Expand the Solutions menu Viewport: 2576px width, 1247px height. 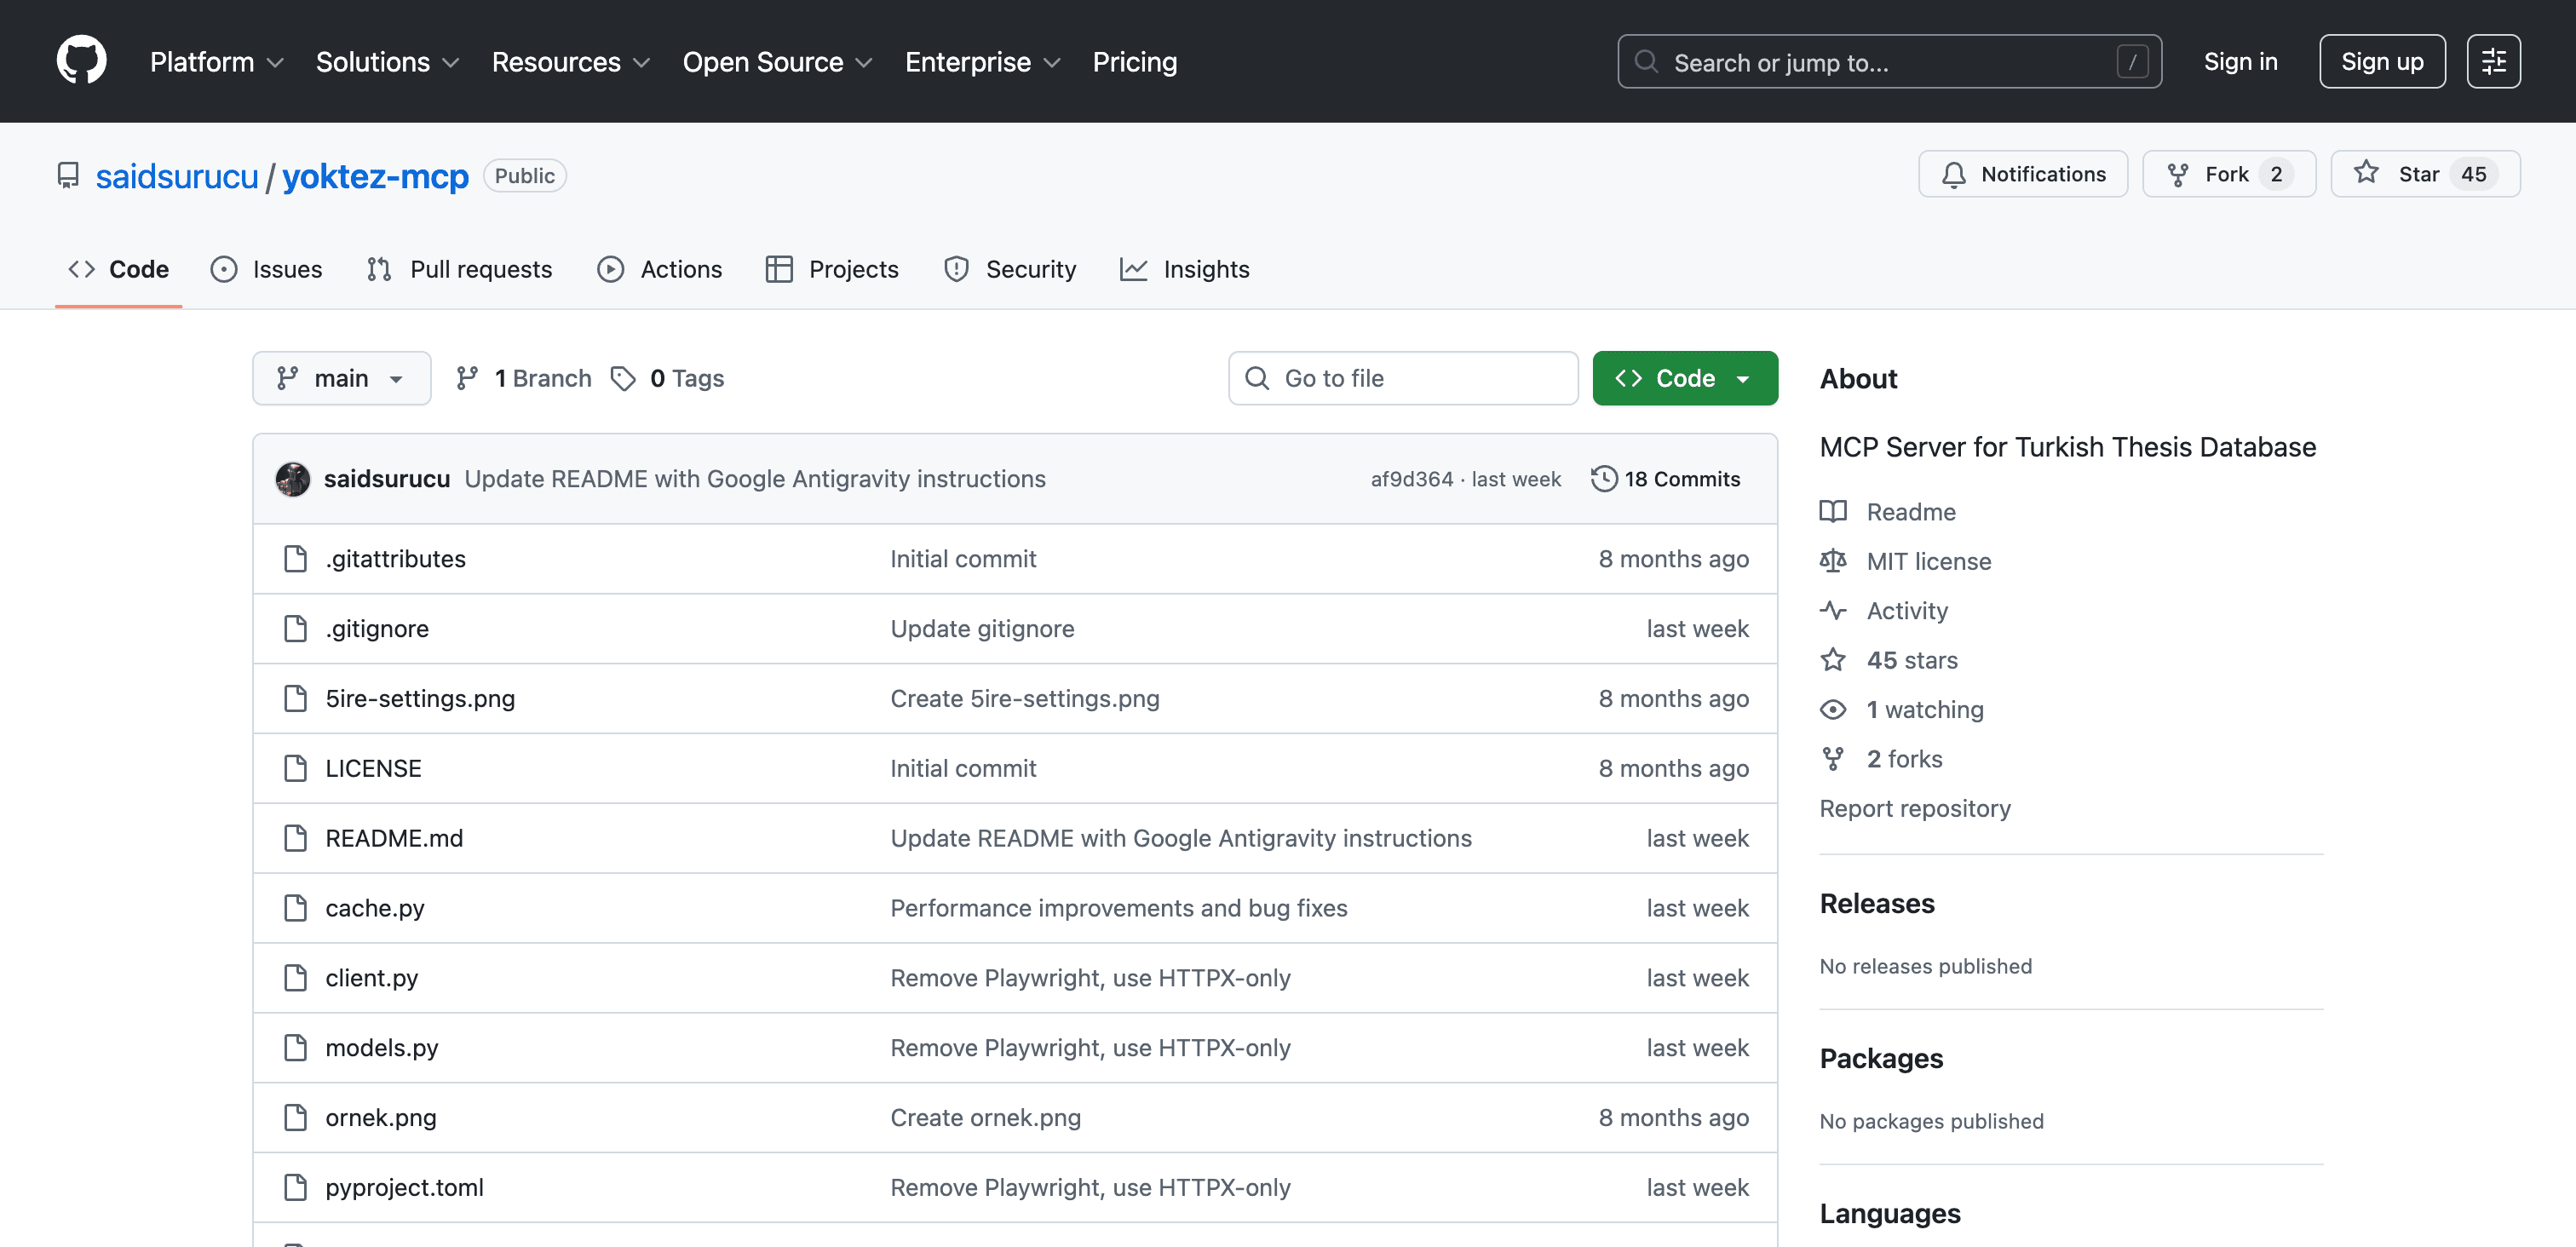point(387,62)
